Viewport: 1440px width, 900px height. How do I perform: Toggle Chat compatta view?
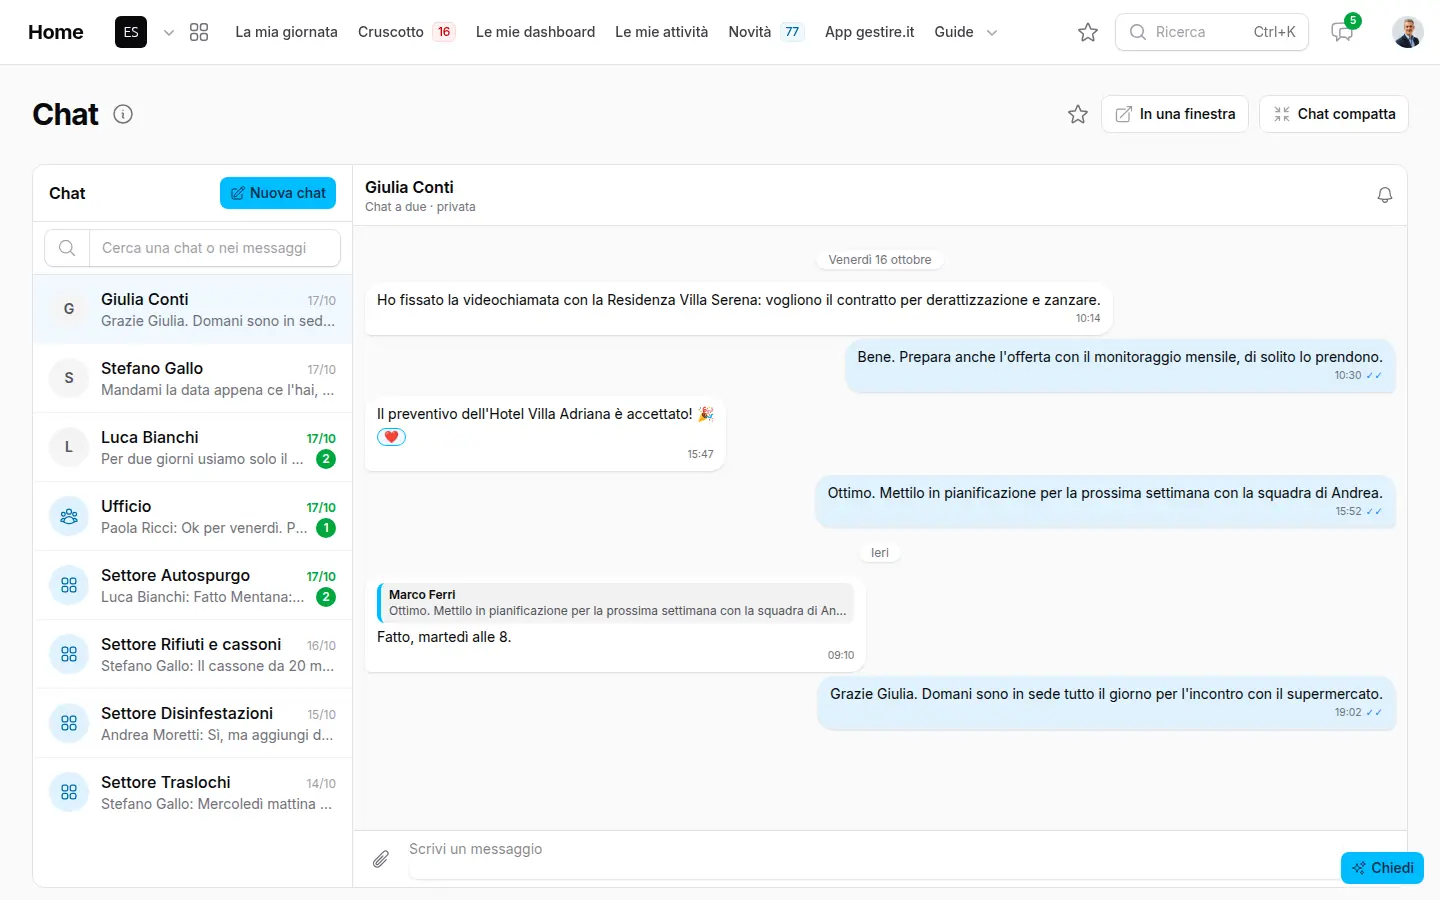(1334, 114)
